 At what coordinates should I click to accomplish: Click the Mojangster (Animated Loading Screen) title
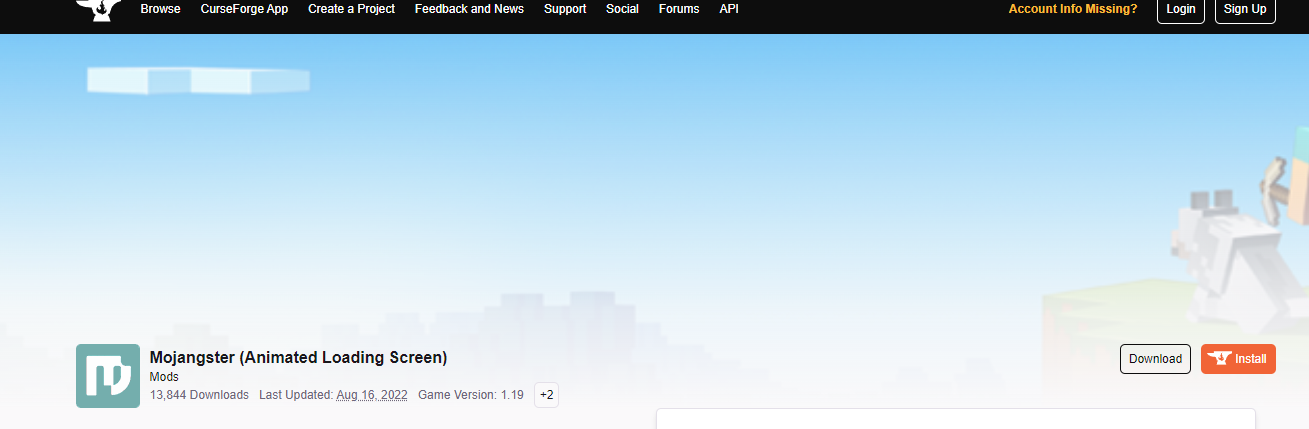[x=298, y=357]
